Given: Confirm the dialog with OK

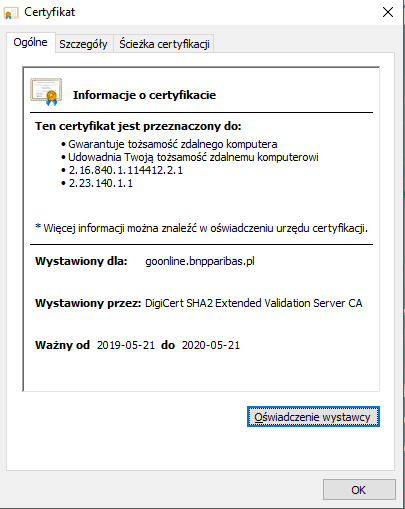Looking at the screenshot, I should click(359, 490).
